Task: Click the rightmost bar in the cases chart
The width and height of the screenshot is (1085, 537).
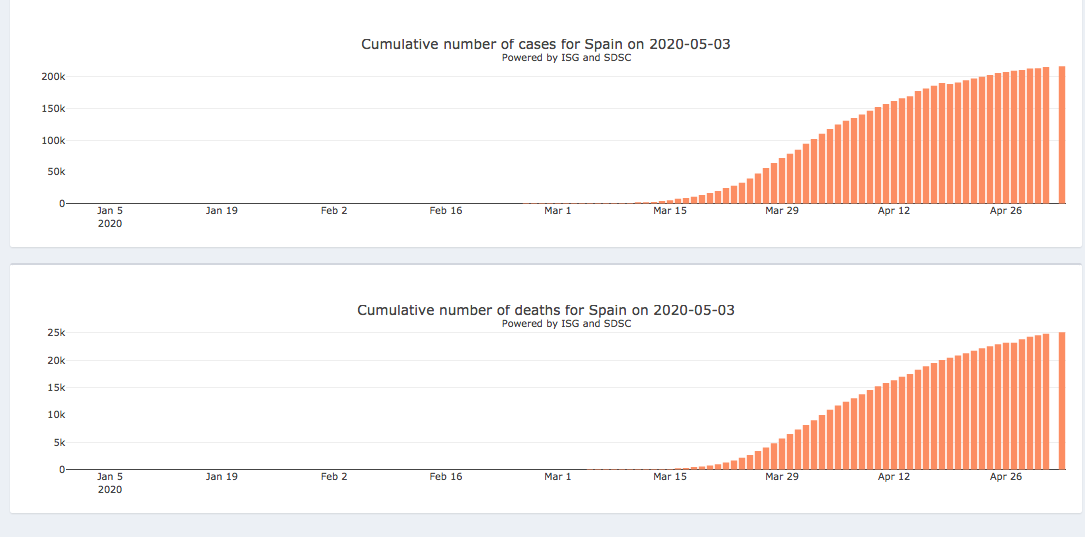Action: tap(1062, 135)
